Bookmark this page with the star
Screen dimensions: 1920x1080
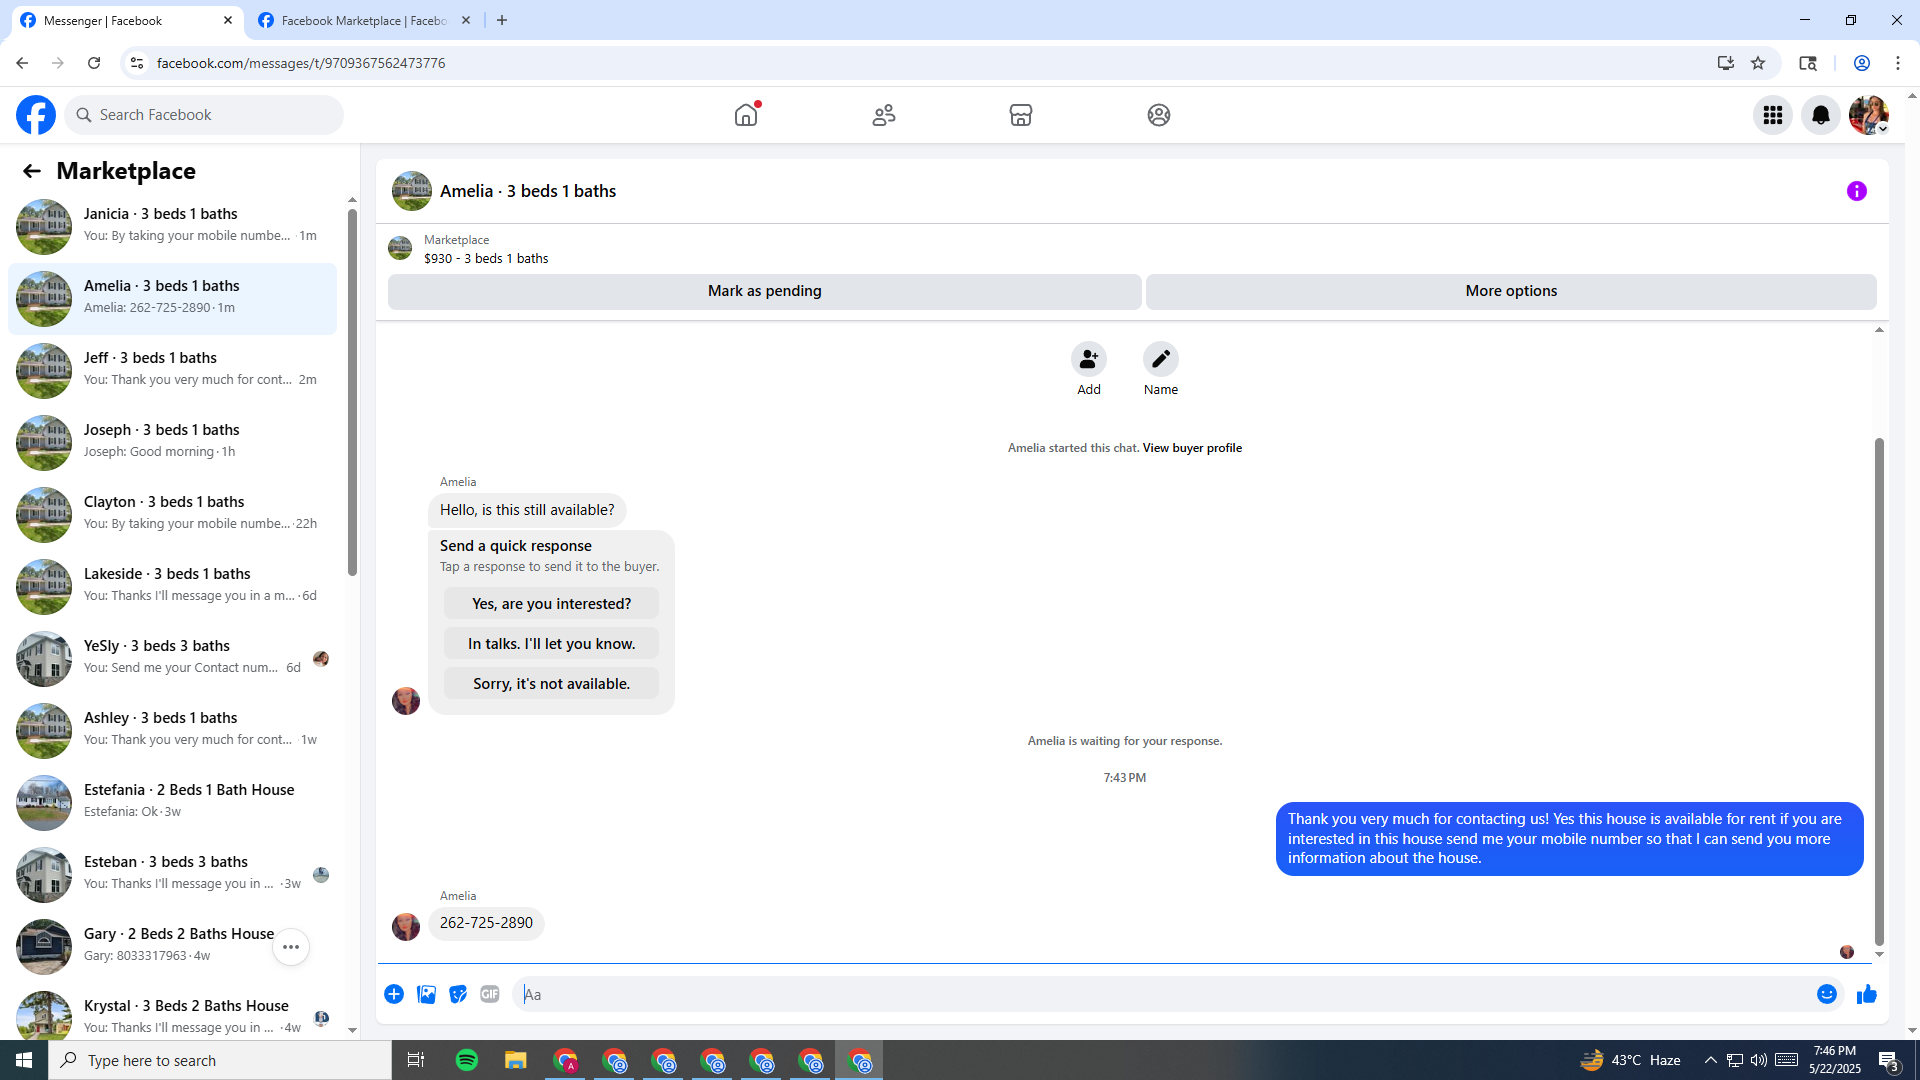pyautogui.click(x=1758, y=63)
